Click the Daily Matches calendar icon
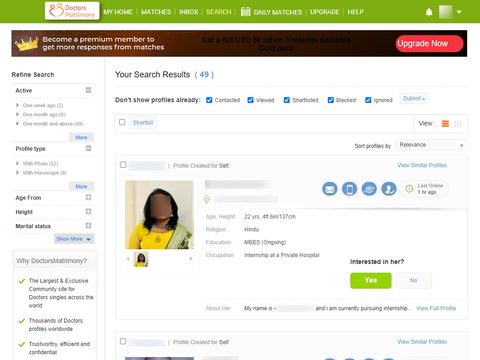This screenshot has height=360, width=480. coord(245,12)
